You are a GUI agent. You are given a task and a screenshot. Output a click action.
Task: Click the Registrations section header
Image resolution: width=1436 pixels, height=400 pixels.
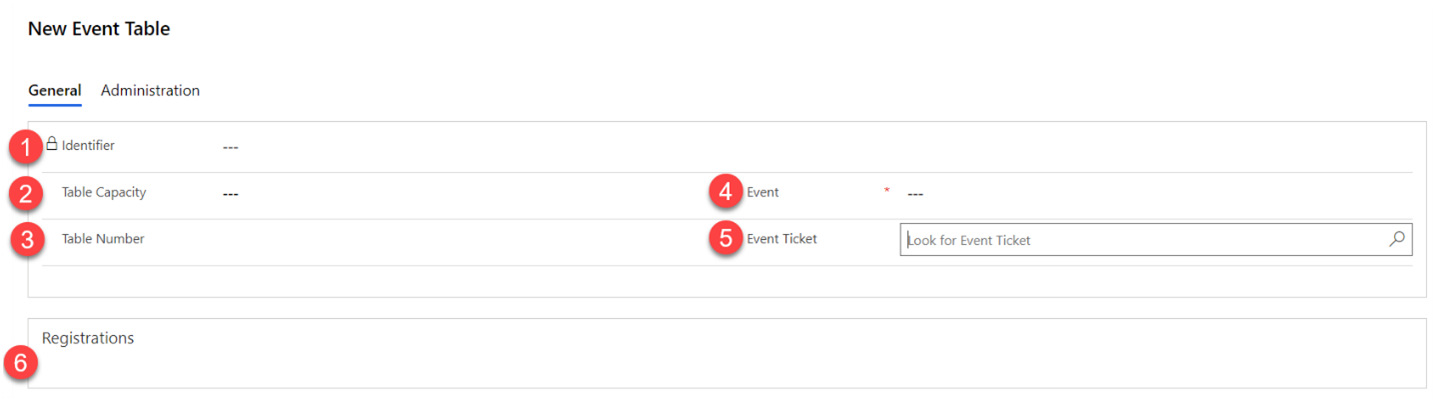[x=88, y=338]
